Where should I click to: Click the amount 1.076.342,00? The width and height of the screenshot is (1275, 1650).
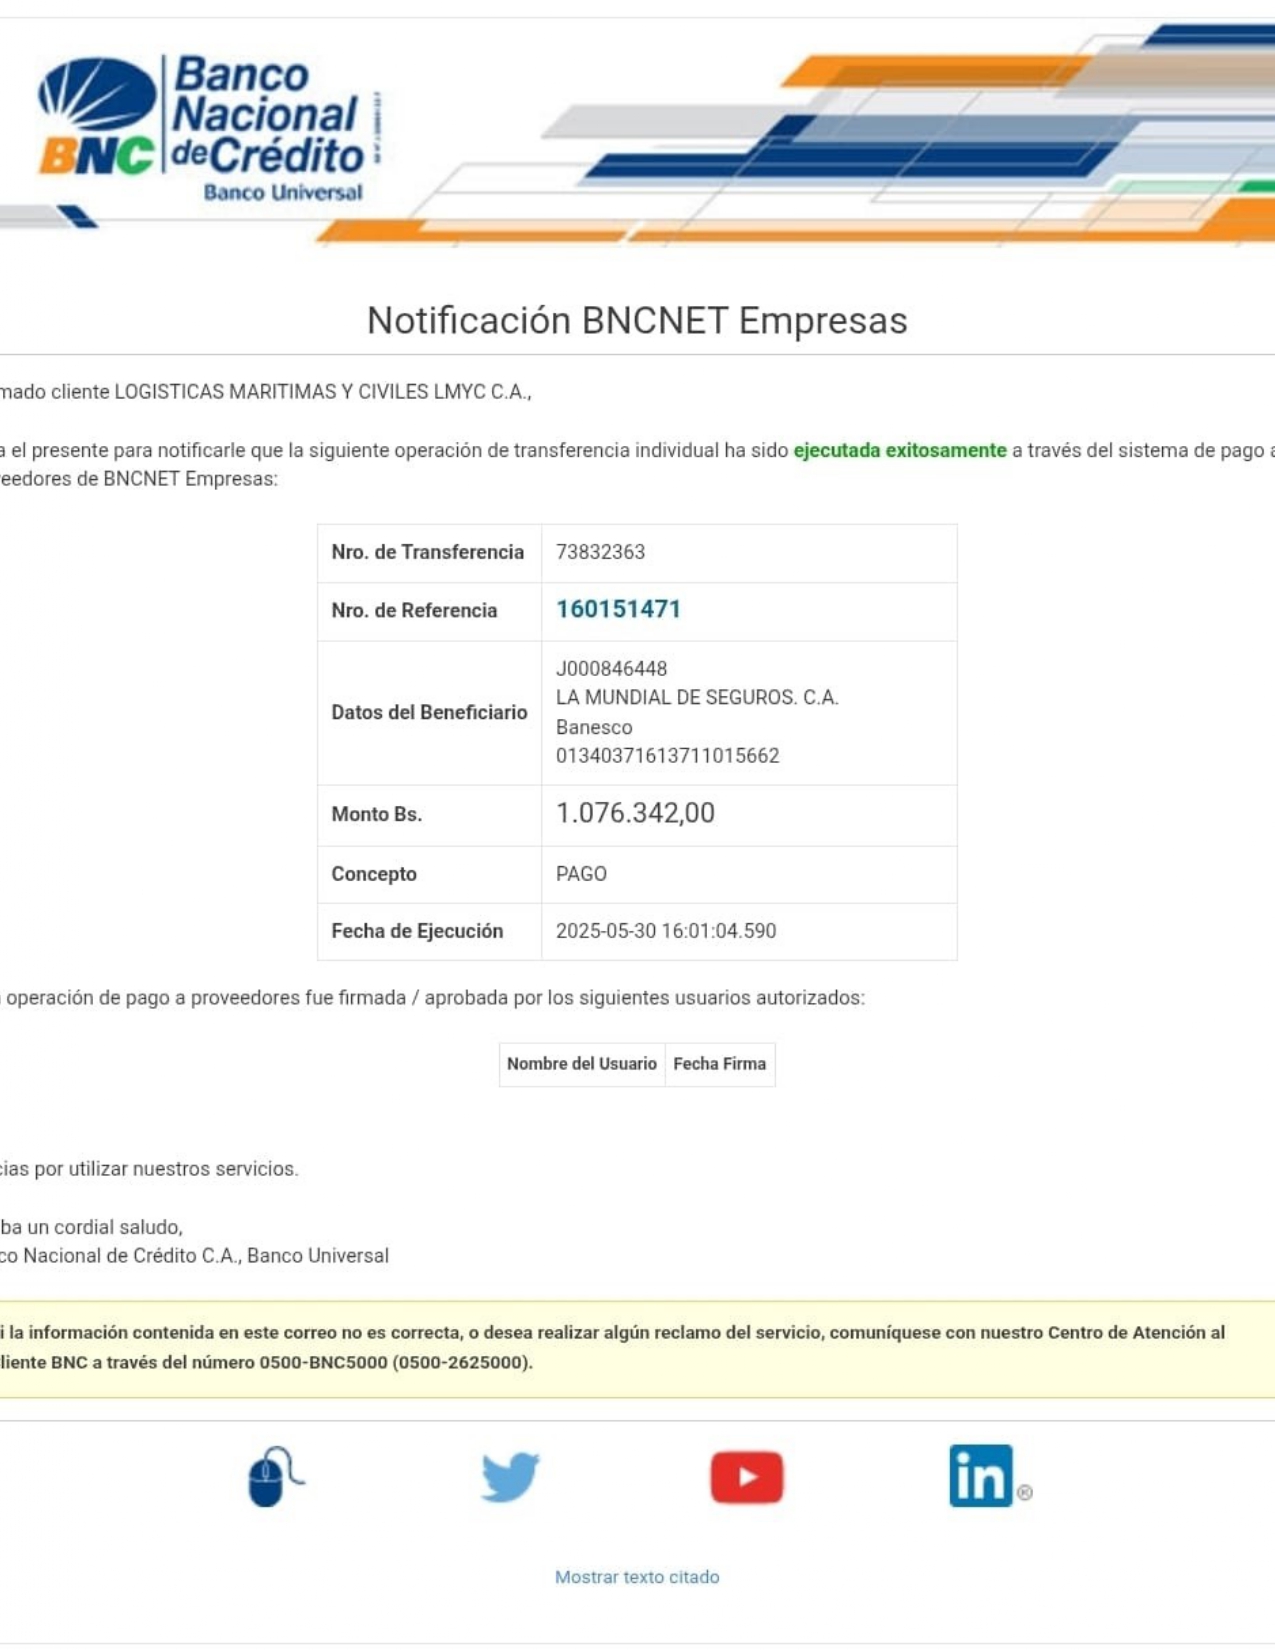click(635, 813)
